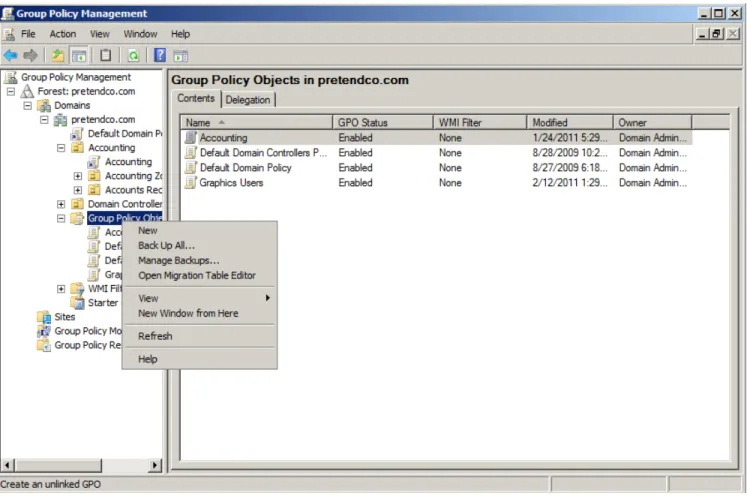Click the Default Domain Policy icon in list
The width and height of the screenshot is (747, 496).
click(191, 168)
